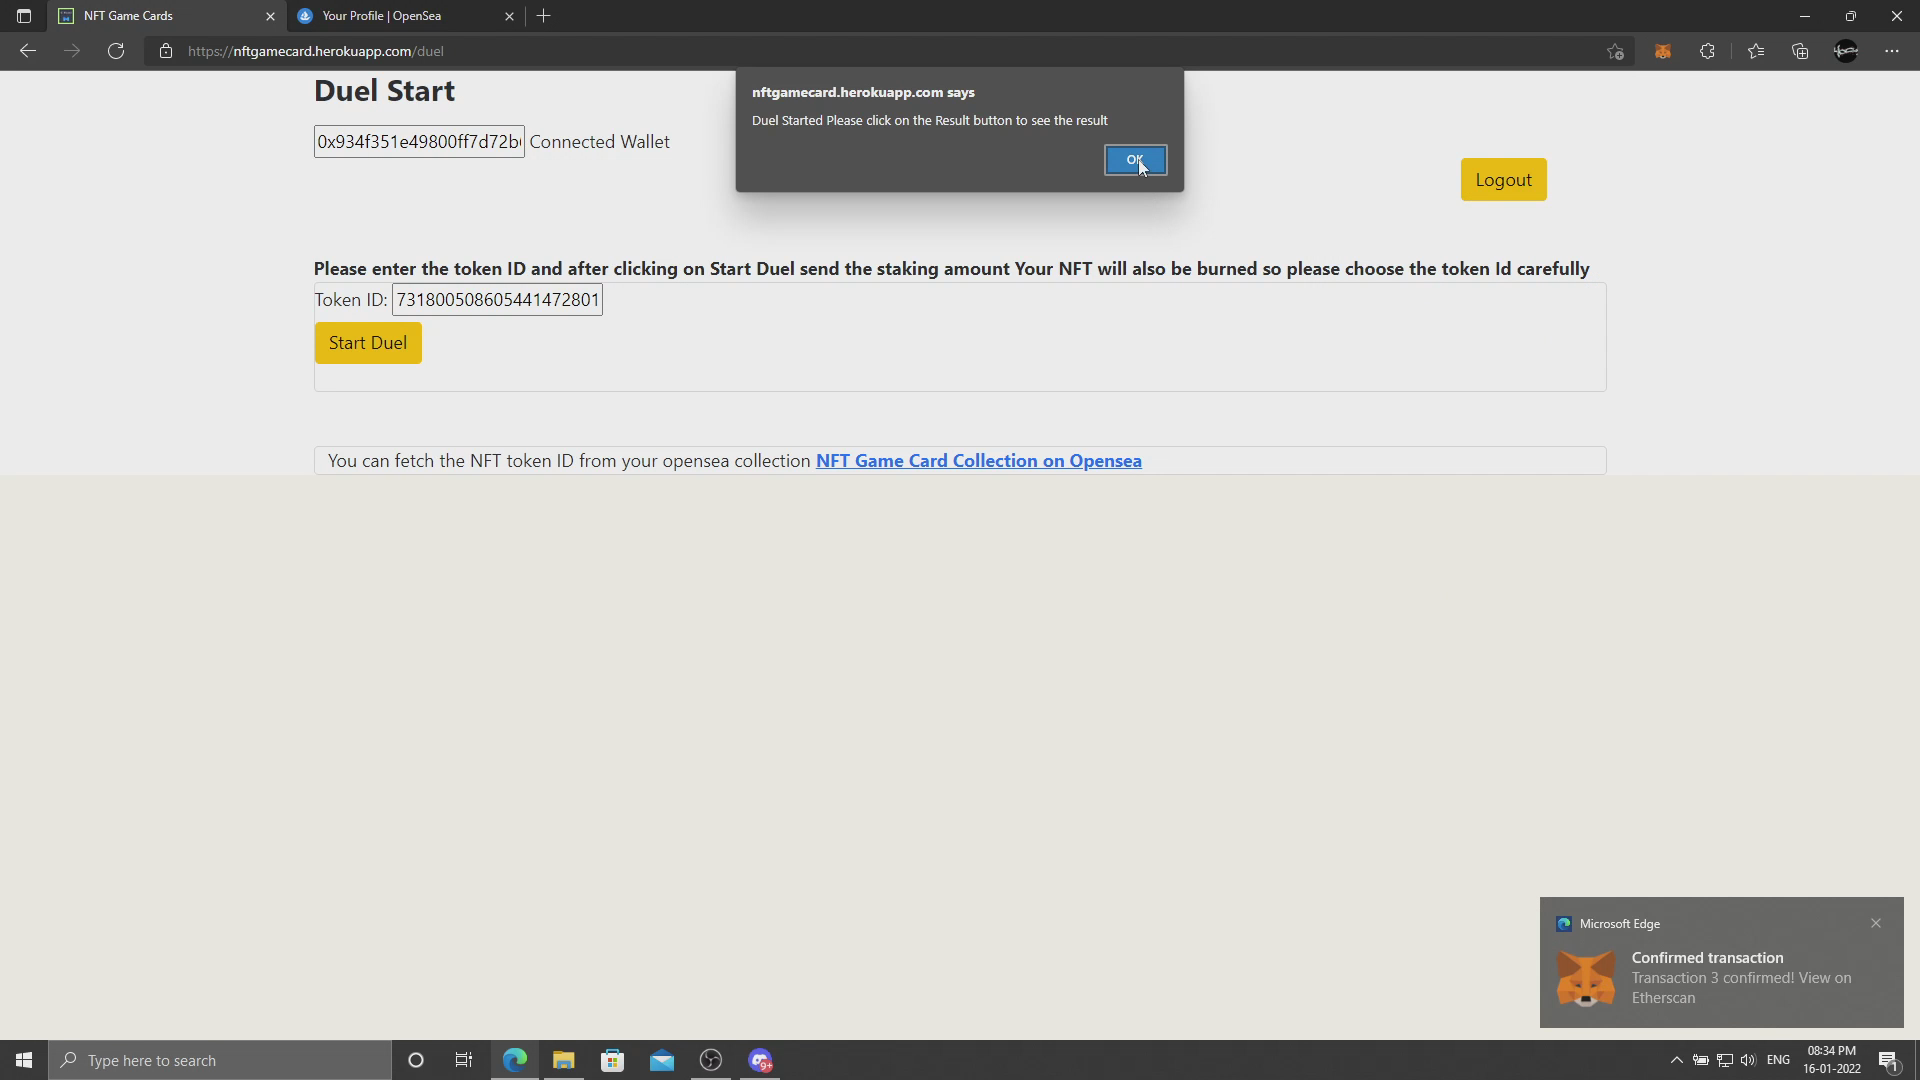Focus the Token ID input field
The width and height of the screenshot is (1920, 1080).
pos(497,300)
